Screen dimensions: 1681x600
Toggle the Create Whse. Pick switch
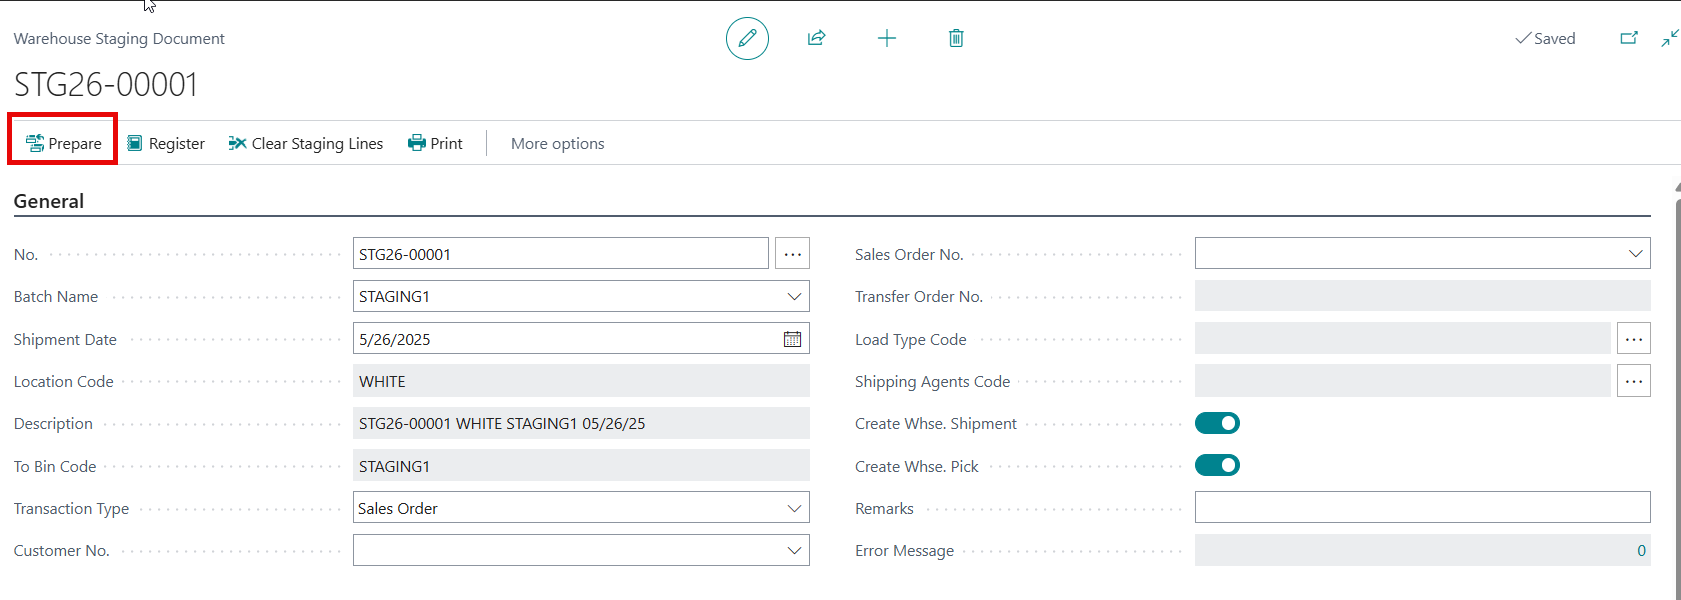point(1217,466)
